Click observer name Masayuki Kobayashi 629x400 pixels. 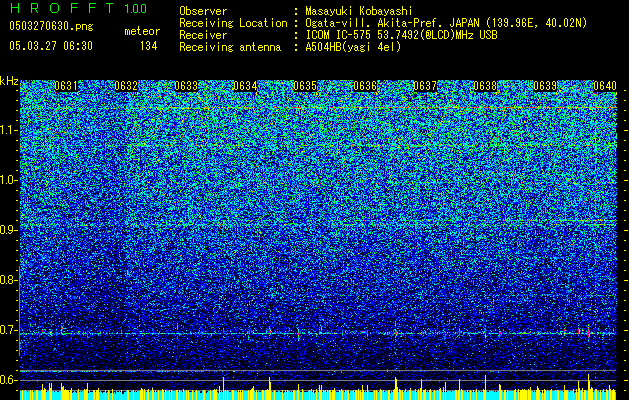pos(359,11)
